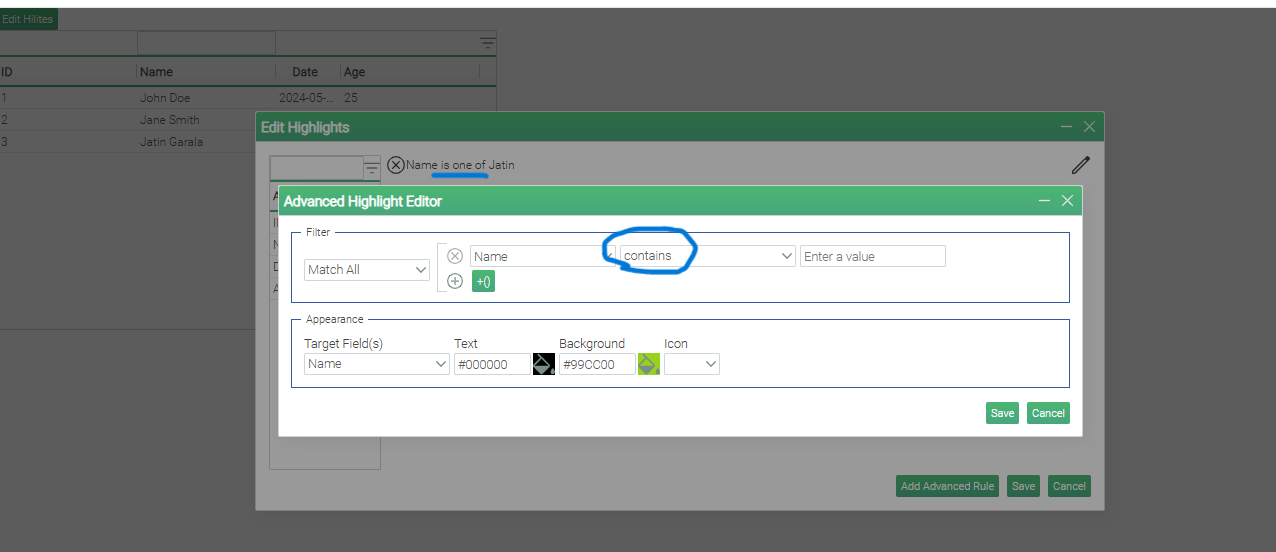Save the Advanced Highlight Editor rule

tap(1001, 413)
